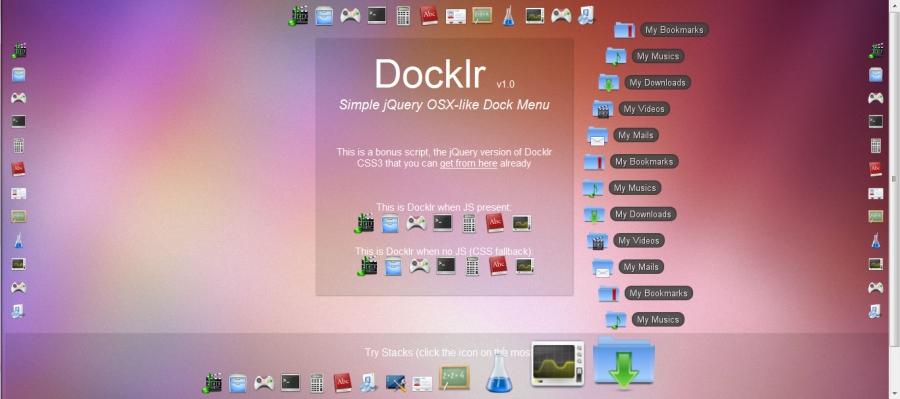Click the screen-with-tools icon in bottom dock

[x=396, y=383]
